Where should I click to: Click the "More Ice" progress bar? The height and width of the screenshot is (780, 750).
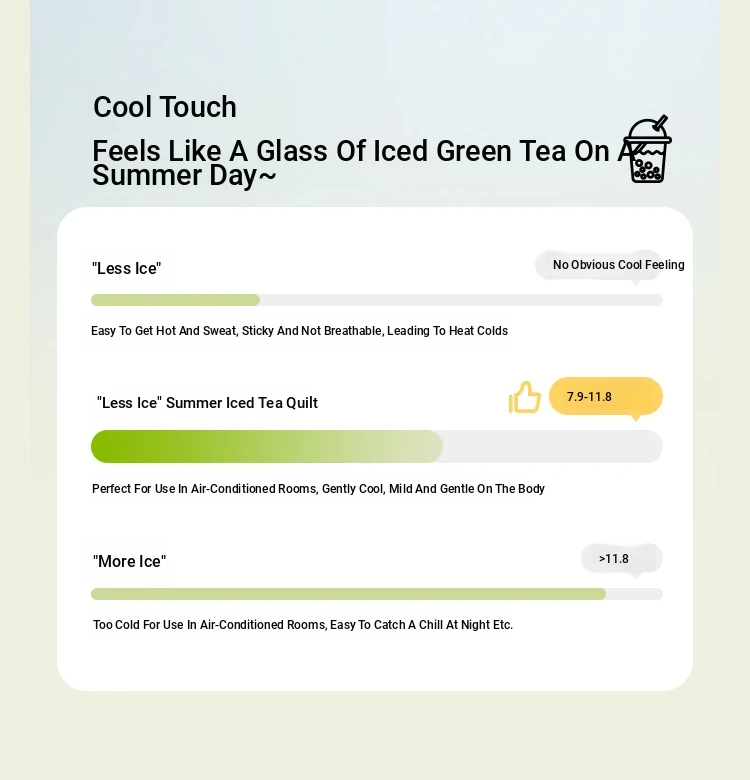click(376, 594)
